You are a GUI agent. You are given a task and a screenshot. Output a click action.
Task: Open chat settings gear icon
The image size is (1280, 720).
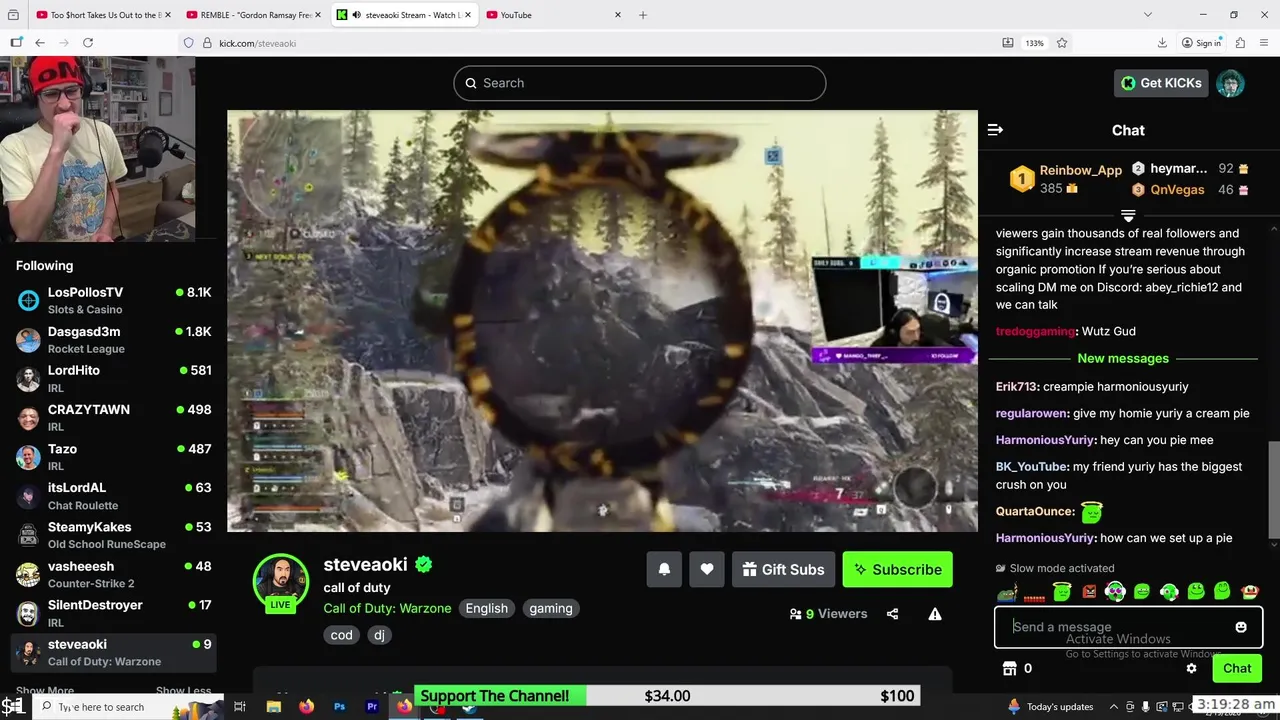(x=1191, y=668)
